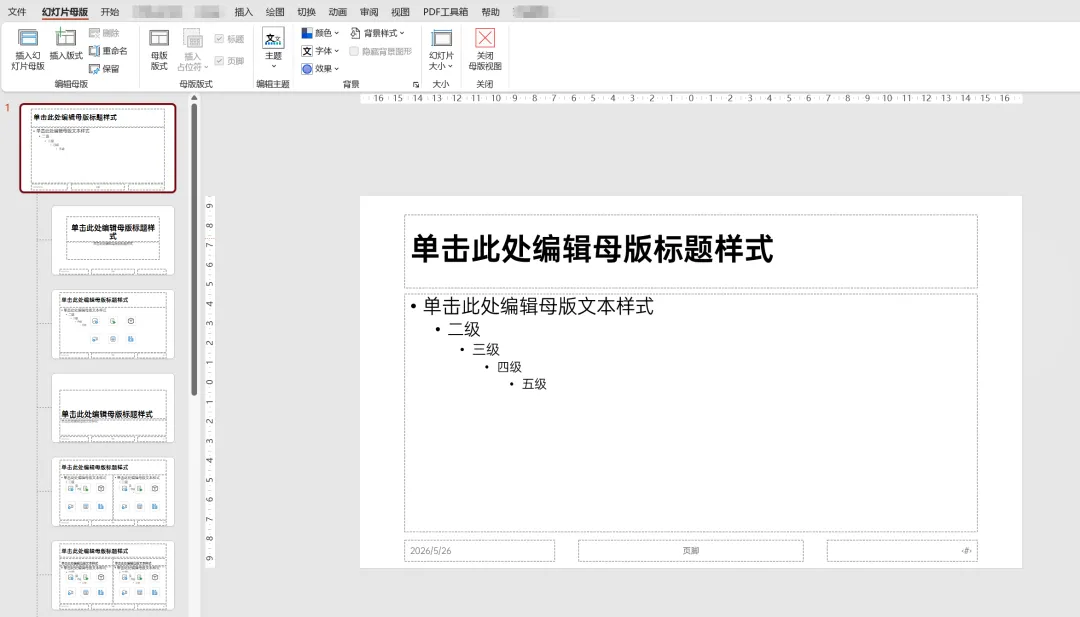The width and height of the screenshot is (1080, 617).
Task: Click the thumbnail pane vertical scrollbar
Action: click(194, 249)
